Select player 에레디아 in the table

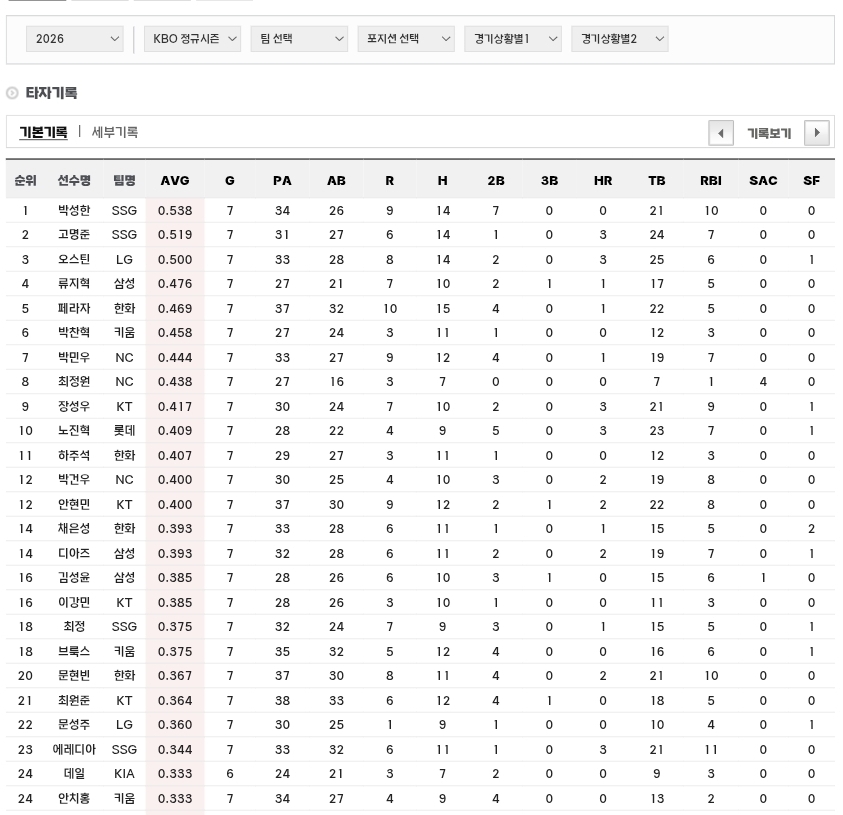74,750
